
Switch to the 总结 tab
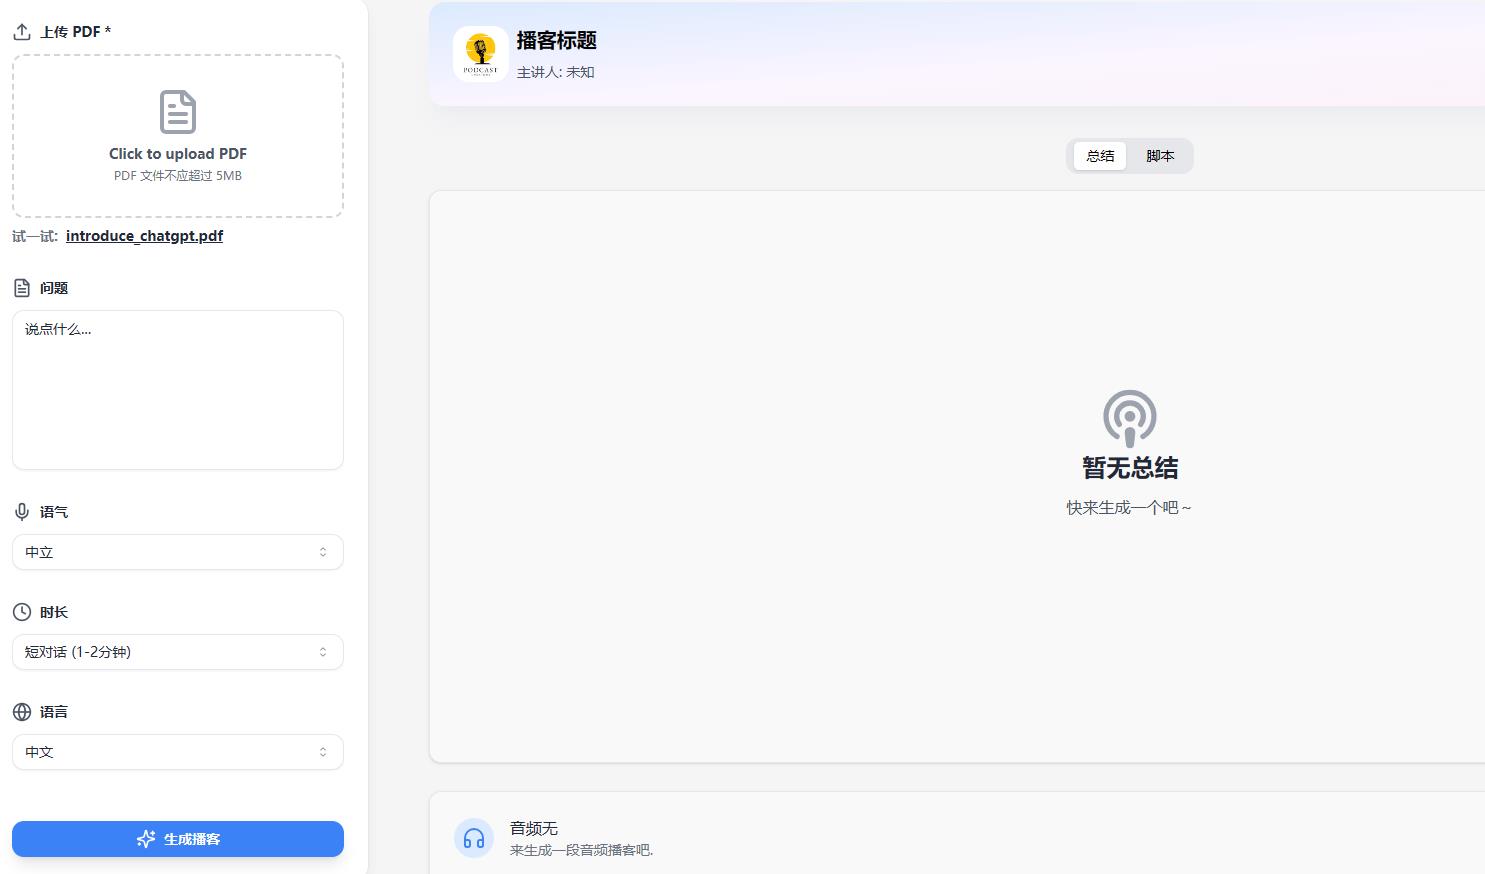tap(1100, 156)
